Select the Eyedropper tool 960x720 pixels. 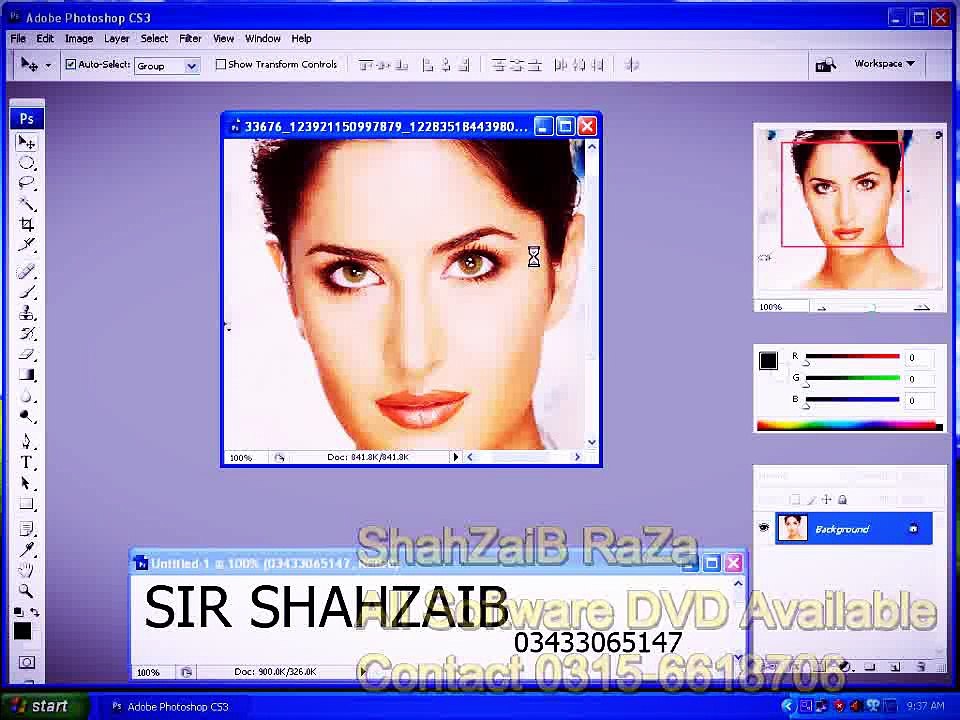[26, 549]
